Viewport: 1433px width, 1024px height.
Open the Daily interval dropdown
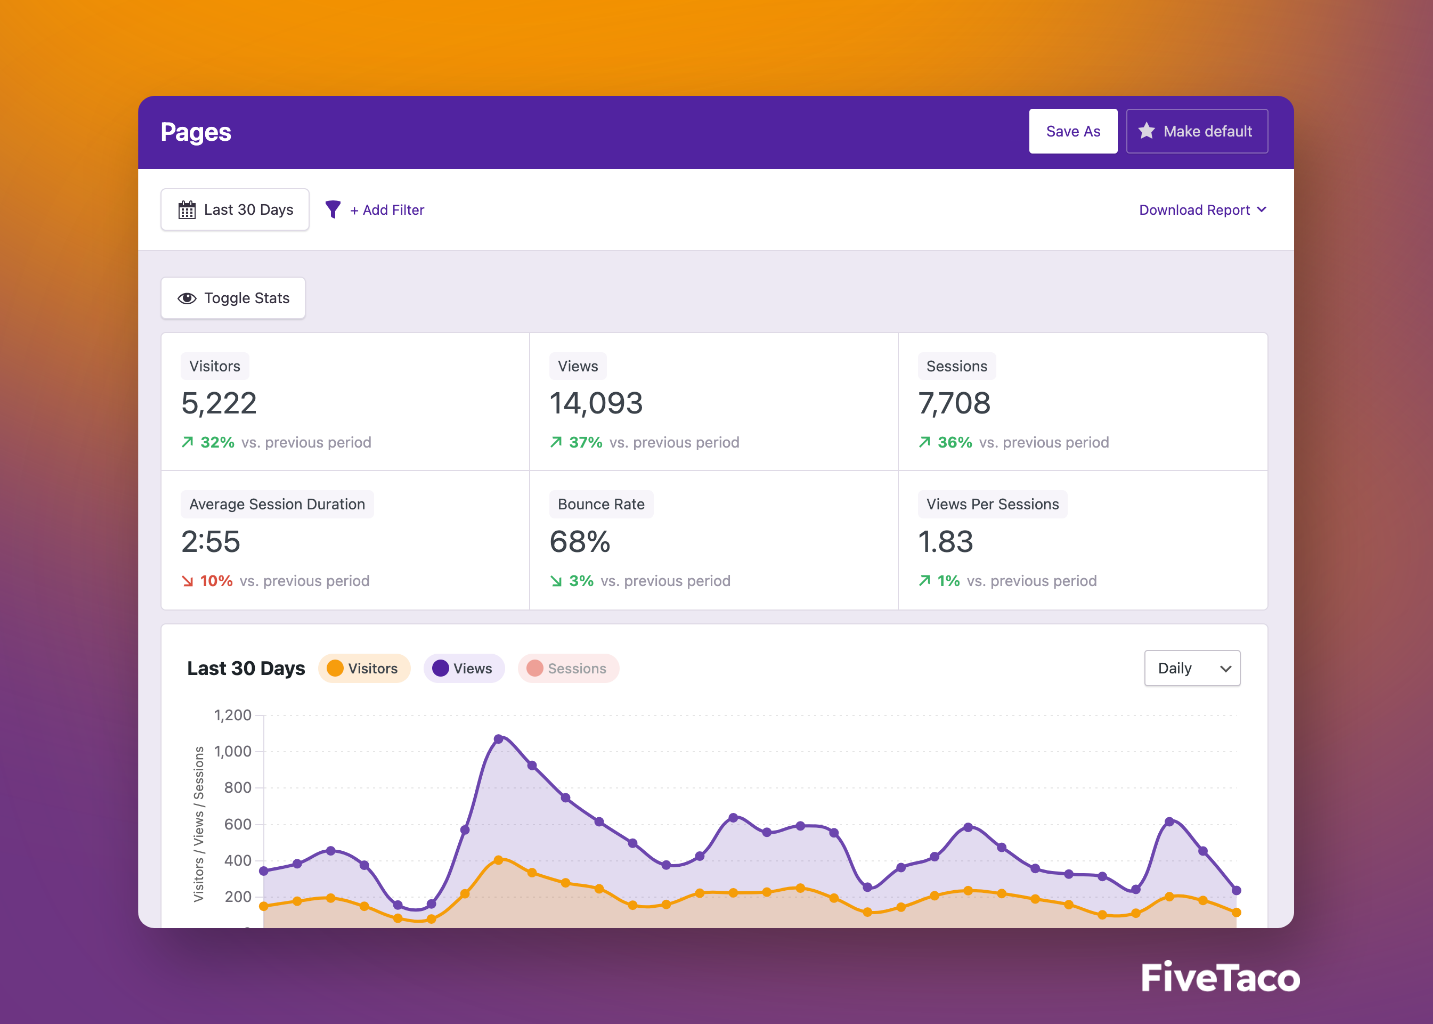[1192, 668]
